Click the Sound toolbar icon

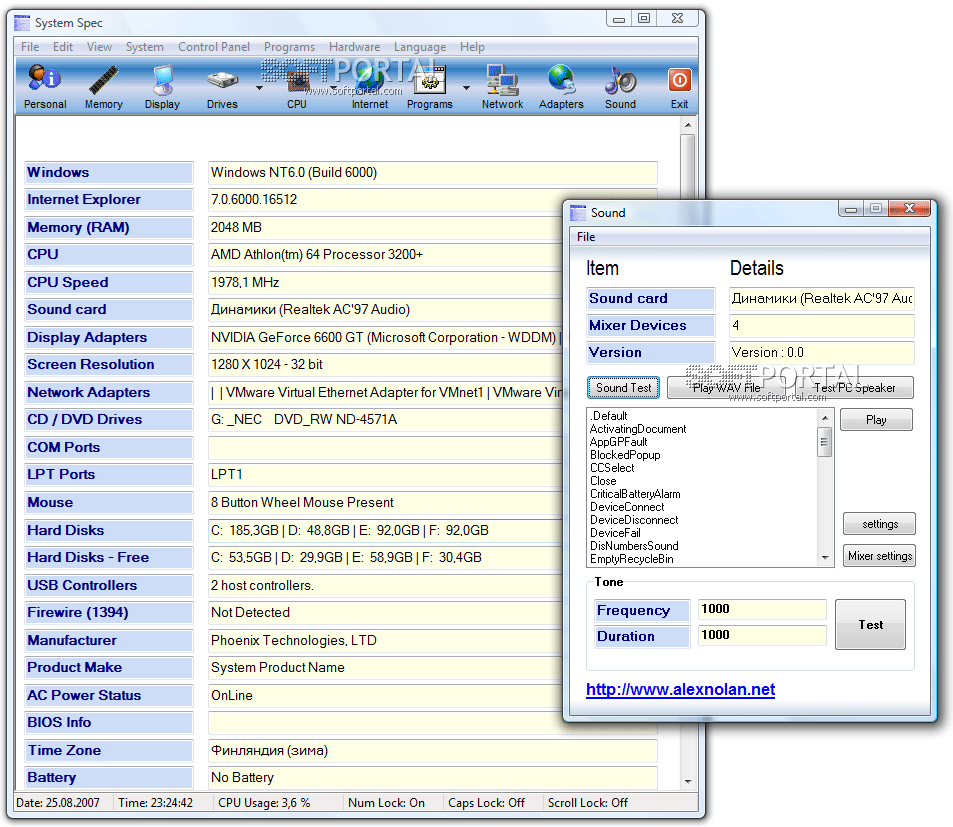pos(620,86)
